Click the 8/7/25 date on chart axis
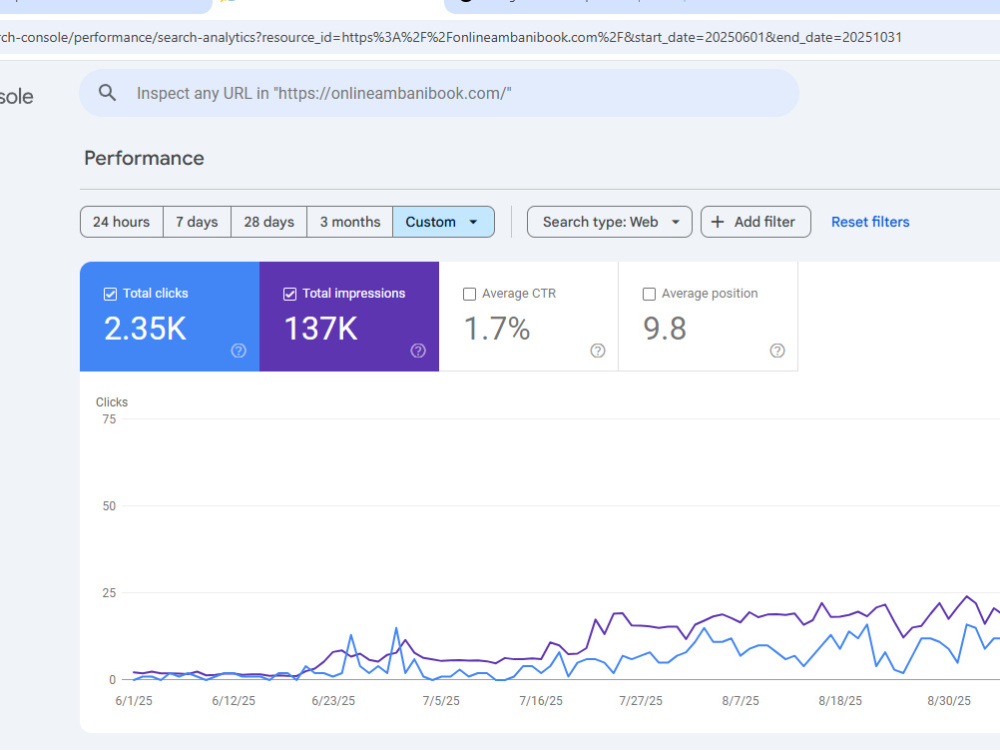 coord(740,701)
